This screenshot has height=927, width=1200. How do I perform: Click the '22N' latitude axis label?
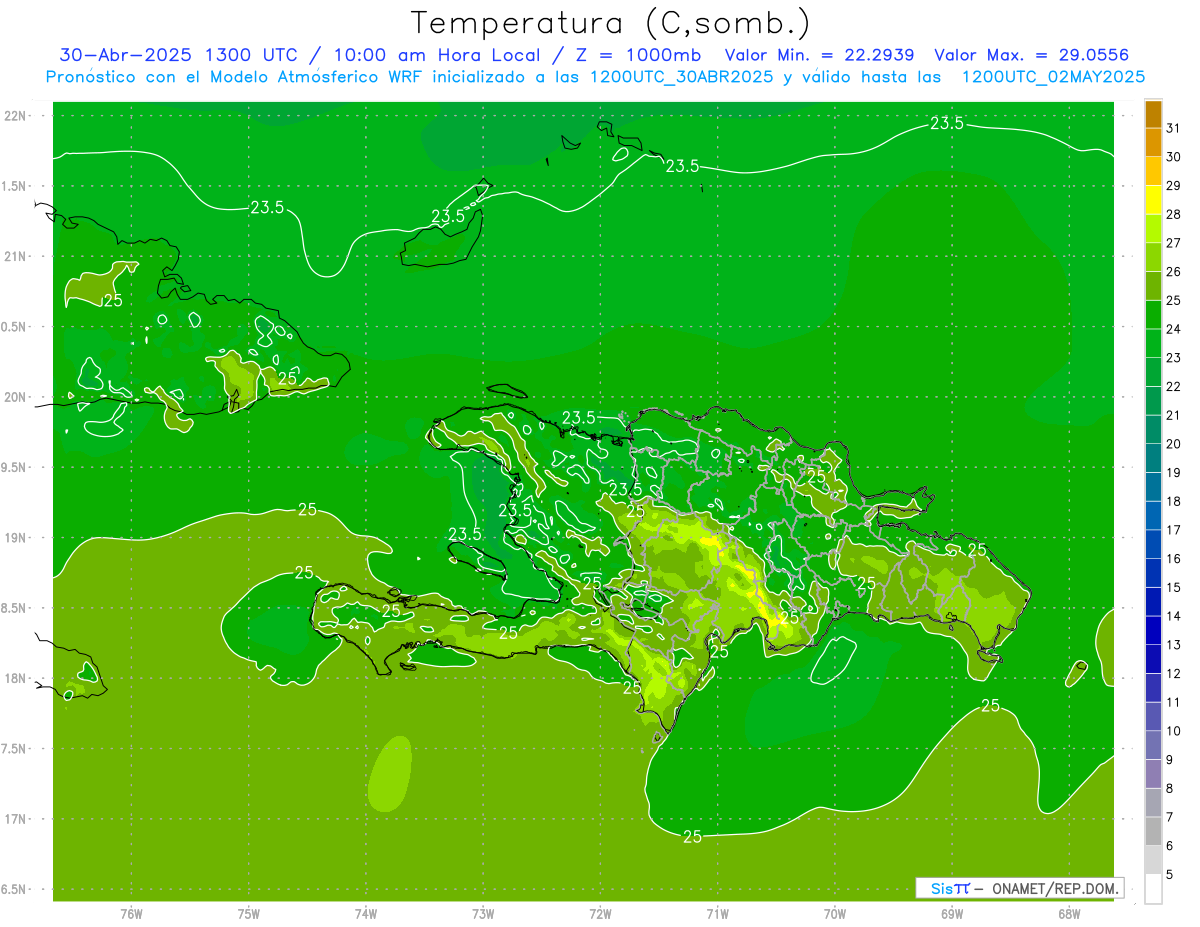pyautogui.click(x=17, y=116)
